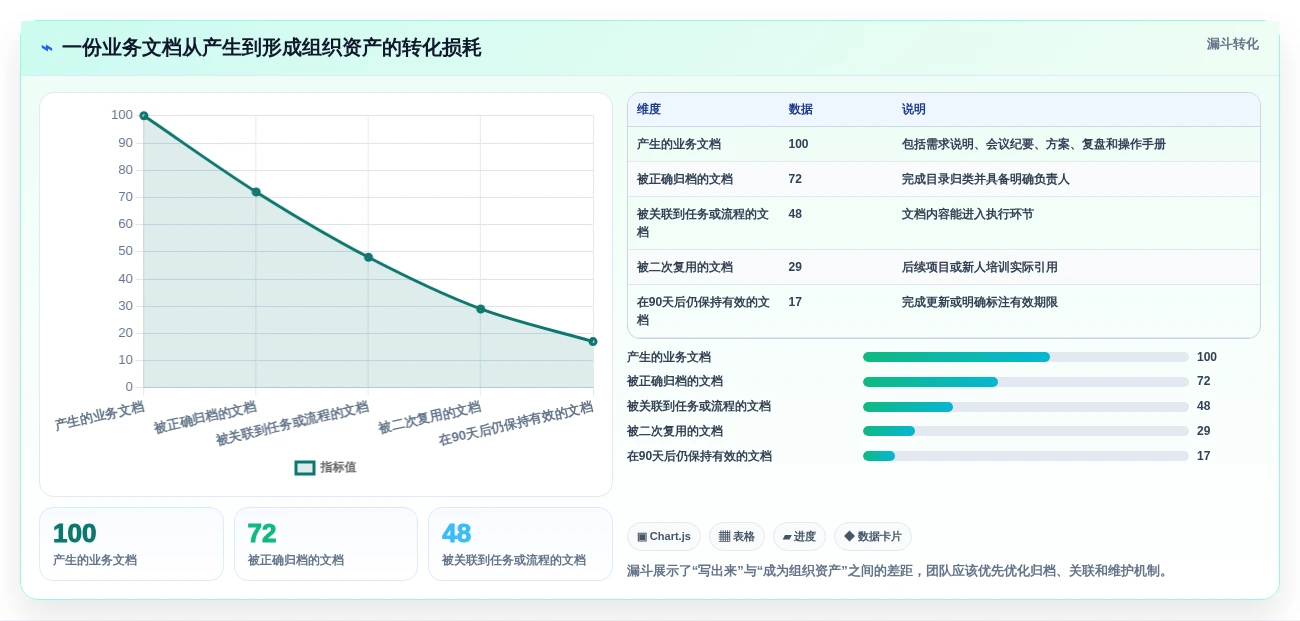
Task: Open the stat card showing 100
Action: pyautogui.click(x=131, y=544)
